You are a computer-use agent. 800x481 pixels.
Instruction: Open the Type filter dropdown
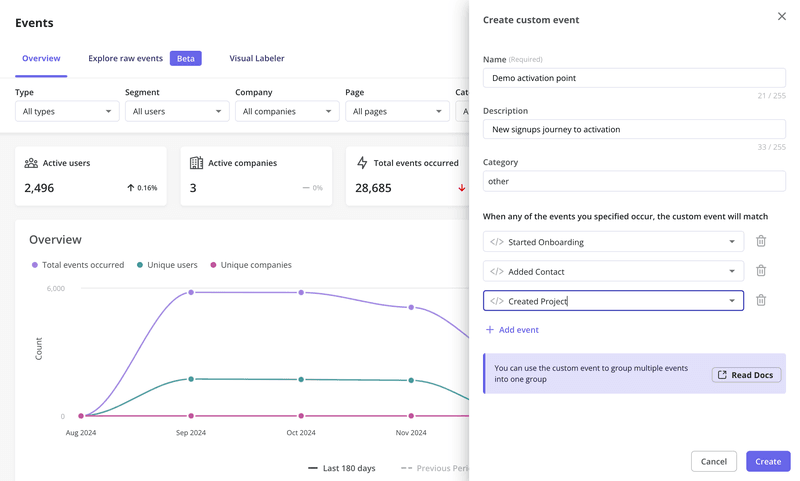(x=67, y=111)
